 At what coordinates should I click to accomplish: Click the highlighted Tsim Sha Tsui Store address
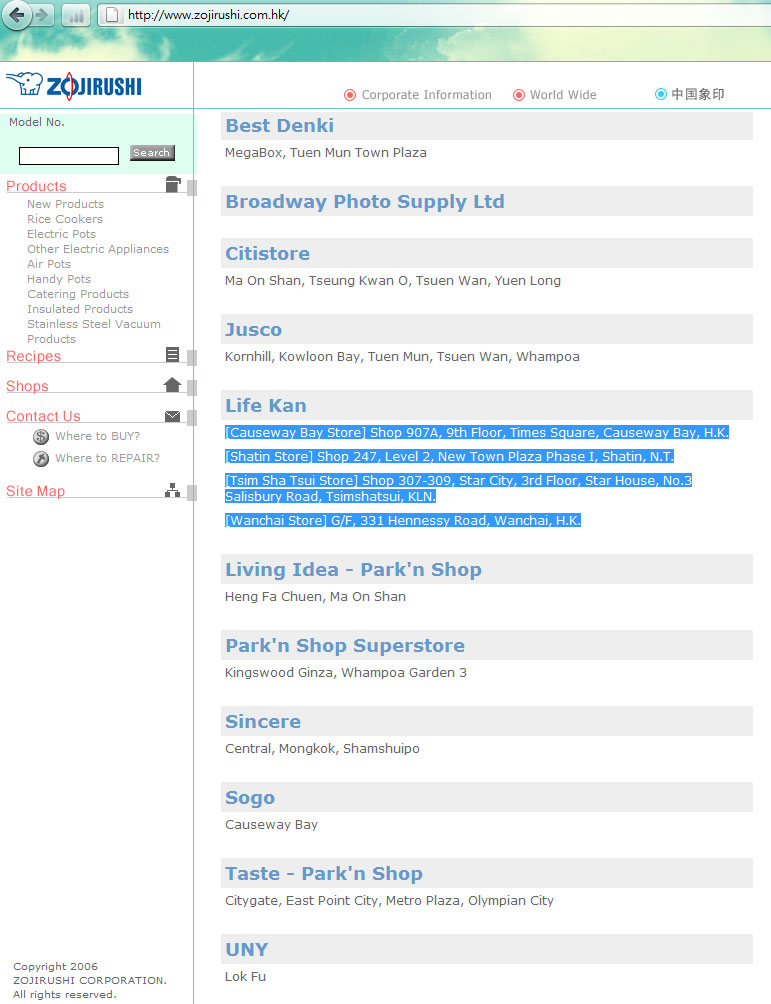click(459, 489)
